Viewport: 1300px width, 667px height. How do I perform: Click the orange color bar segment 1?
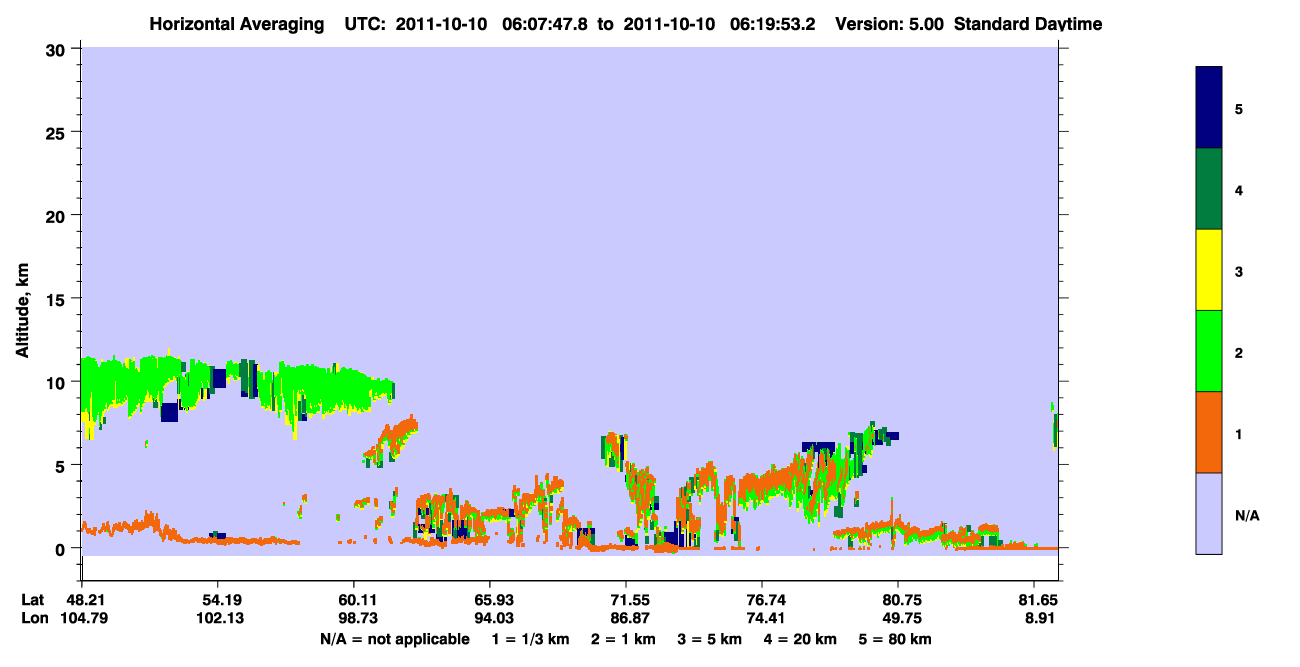click(x=1209, y=432)
